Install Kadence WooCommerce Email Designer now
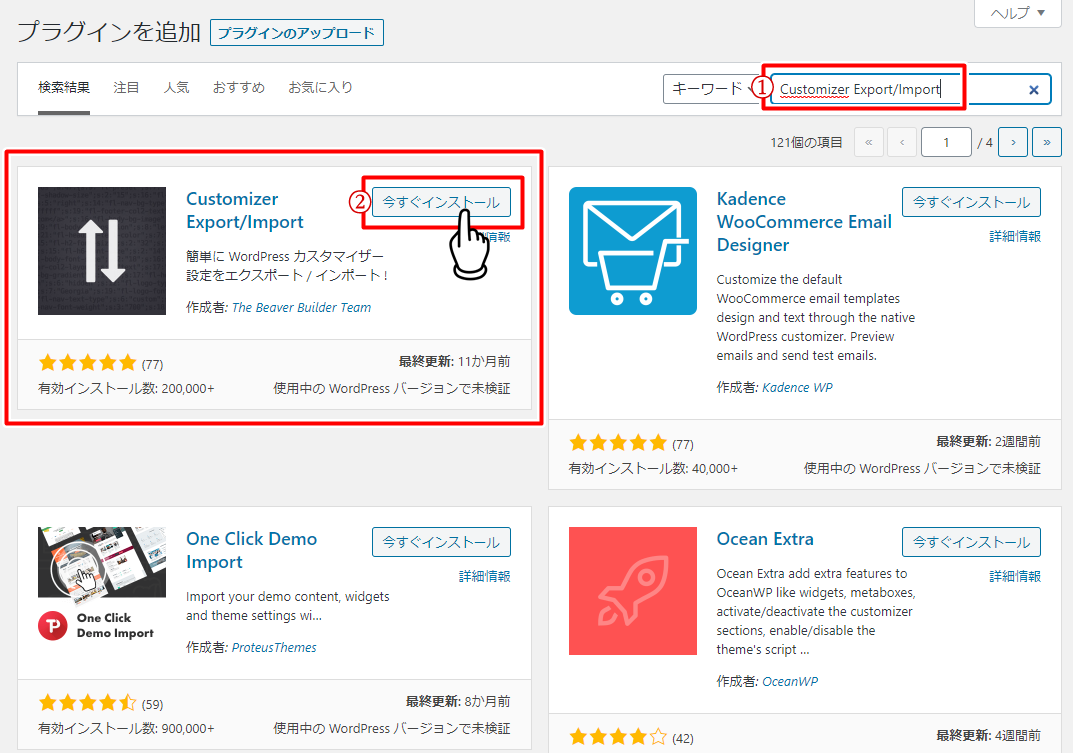The width and height of the screenshot is (1073, 753). point(972,202)
